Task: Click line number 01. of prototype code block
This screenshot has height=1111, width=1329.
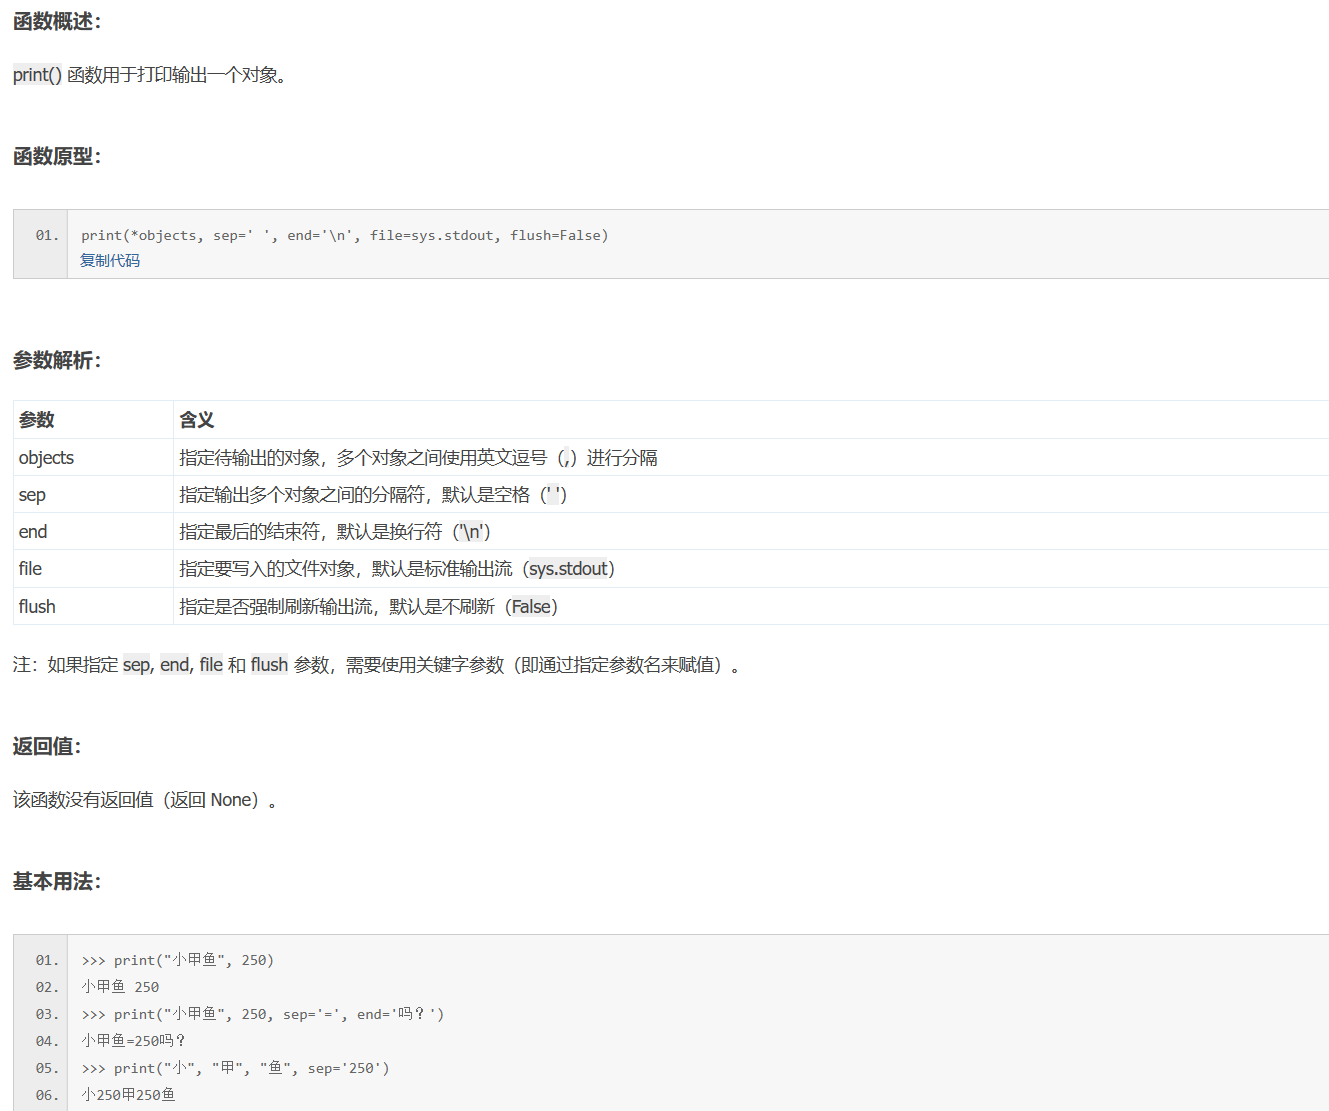Action: point(47,236)
